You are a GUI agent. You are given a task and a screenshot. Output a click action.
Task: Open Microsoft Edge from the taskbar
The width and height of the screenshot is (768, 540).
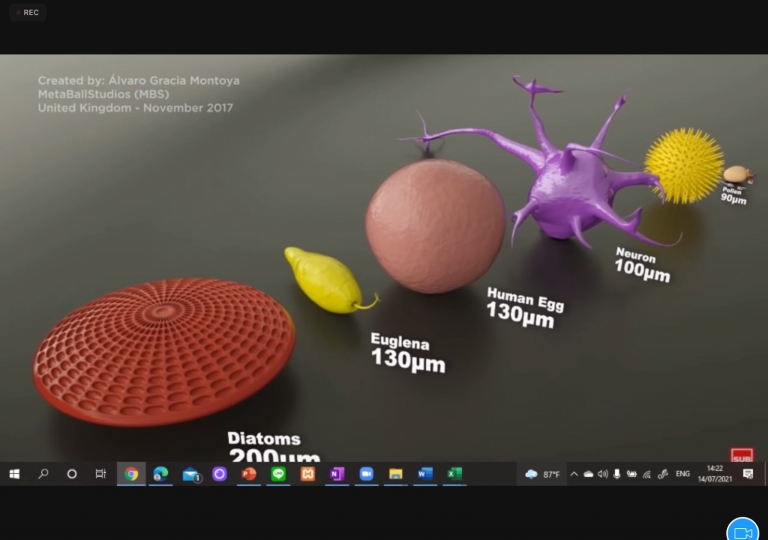coord(160,474)
